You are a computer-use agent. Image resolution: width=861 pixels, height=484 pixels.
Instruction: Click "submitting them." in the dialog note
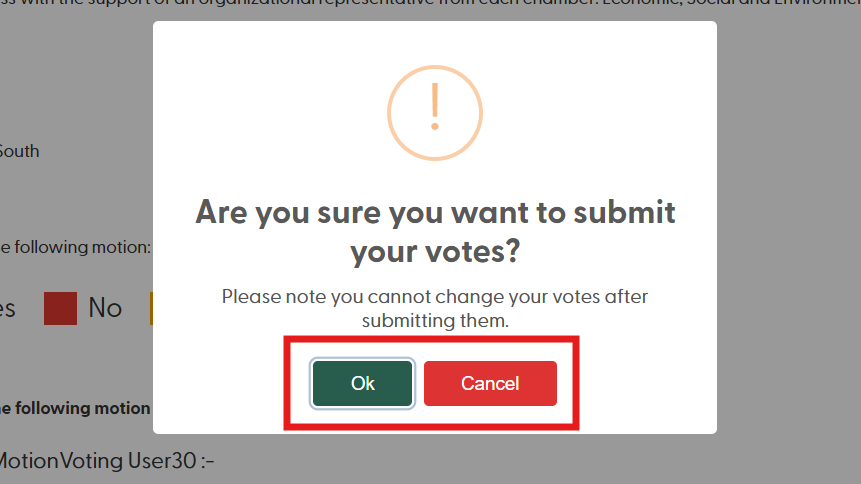(x=434, y=321)
